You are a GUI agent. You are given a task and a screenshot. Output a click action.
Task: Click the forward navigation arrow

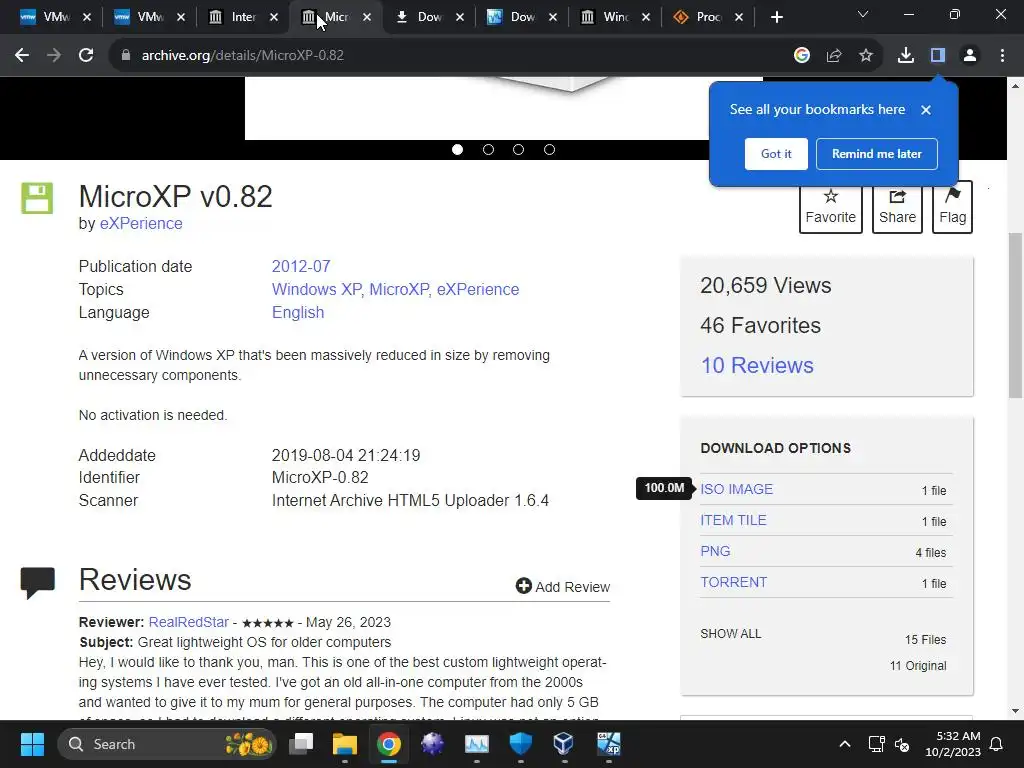tap(54, 56)
